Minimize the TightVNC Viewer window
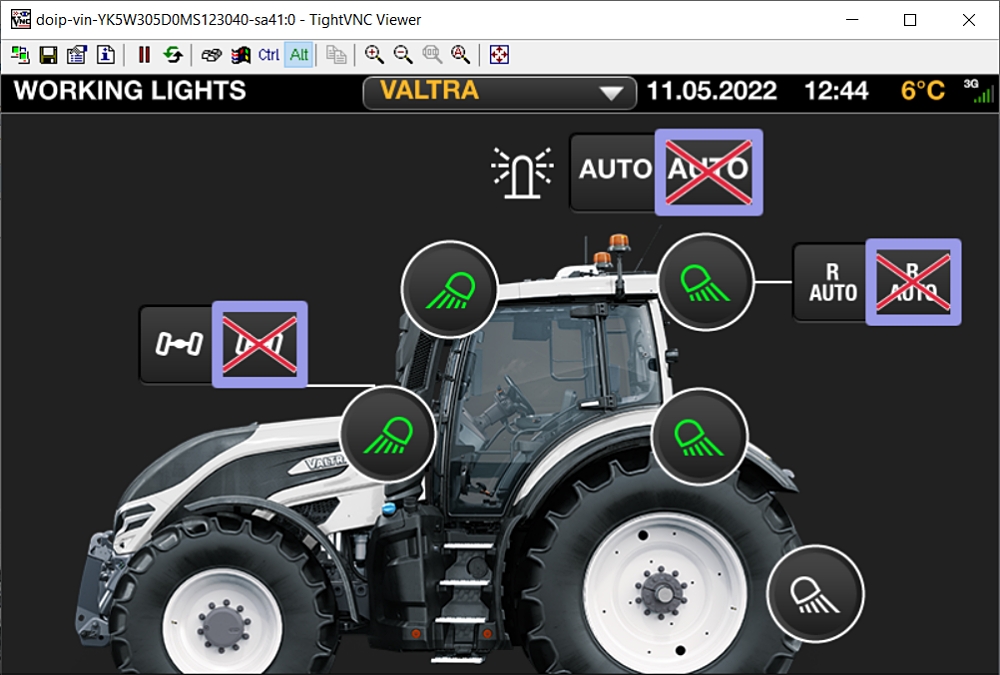This screenshot has width=1000, height=675. (x=852, y=20)
